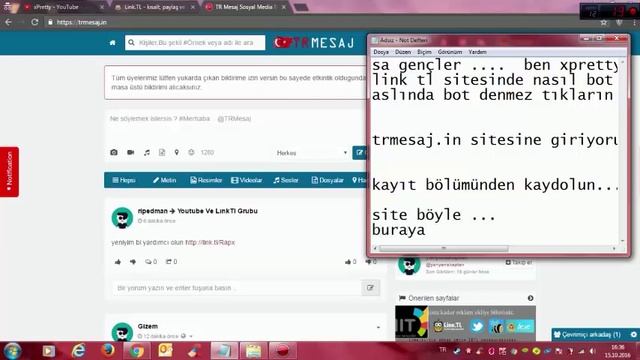Open the Youtube Ve LinkTl Grubu link

pyautogui.click(x=217, y=211)
